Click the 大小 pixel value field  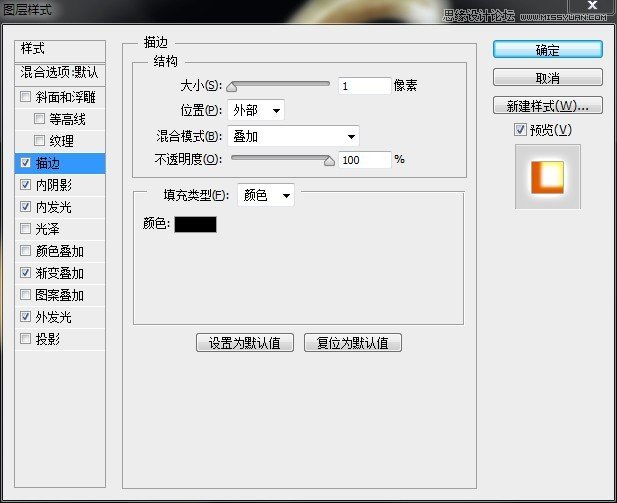tap(364, 86)
